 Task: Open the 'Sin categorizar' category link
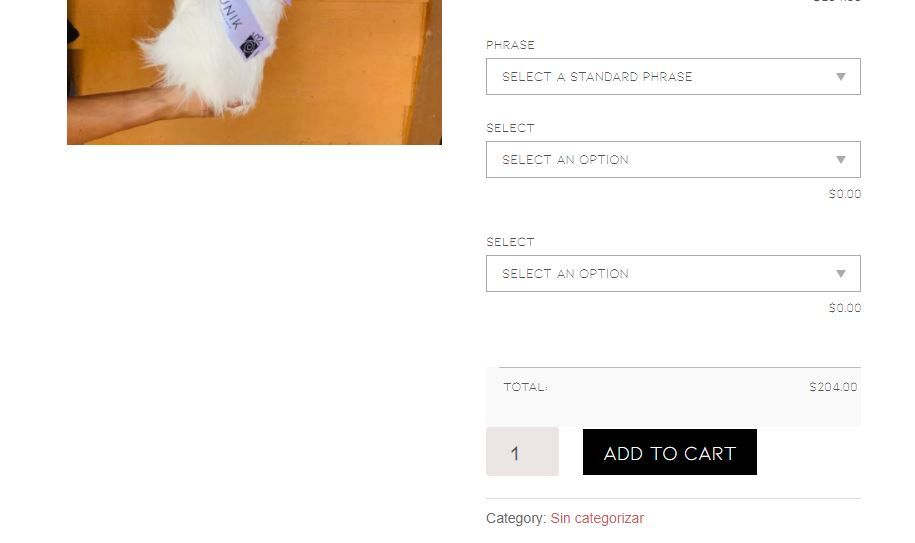[x=596, y=518]
